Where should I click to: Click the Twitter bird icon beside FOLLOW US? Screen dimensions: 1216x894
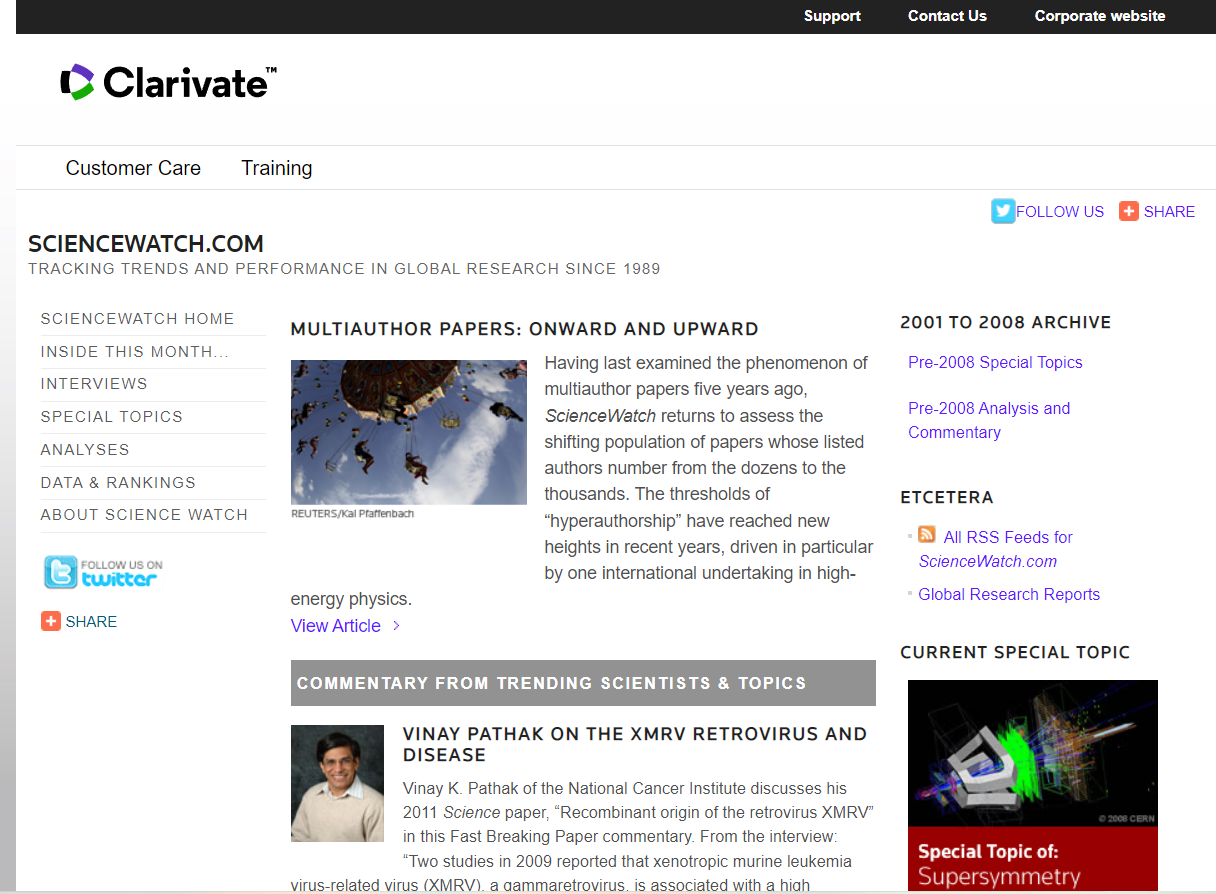click(x=1003, y=211)
